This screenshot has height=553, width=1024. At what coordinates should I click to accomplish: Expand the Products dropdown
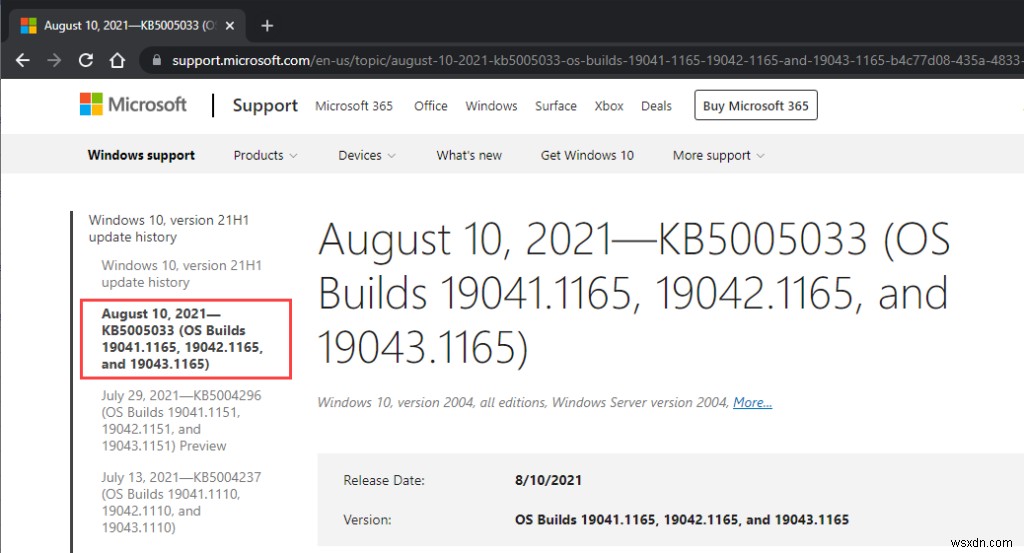pyautogui.click(x=265, y=155)
